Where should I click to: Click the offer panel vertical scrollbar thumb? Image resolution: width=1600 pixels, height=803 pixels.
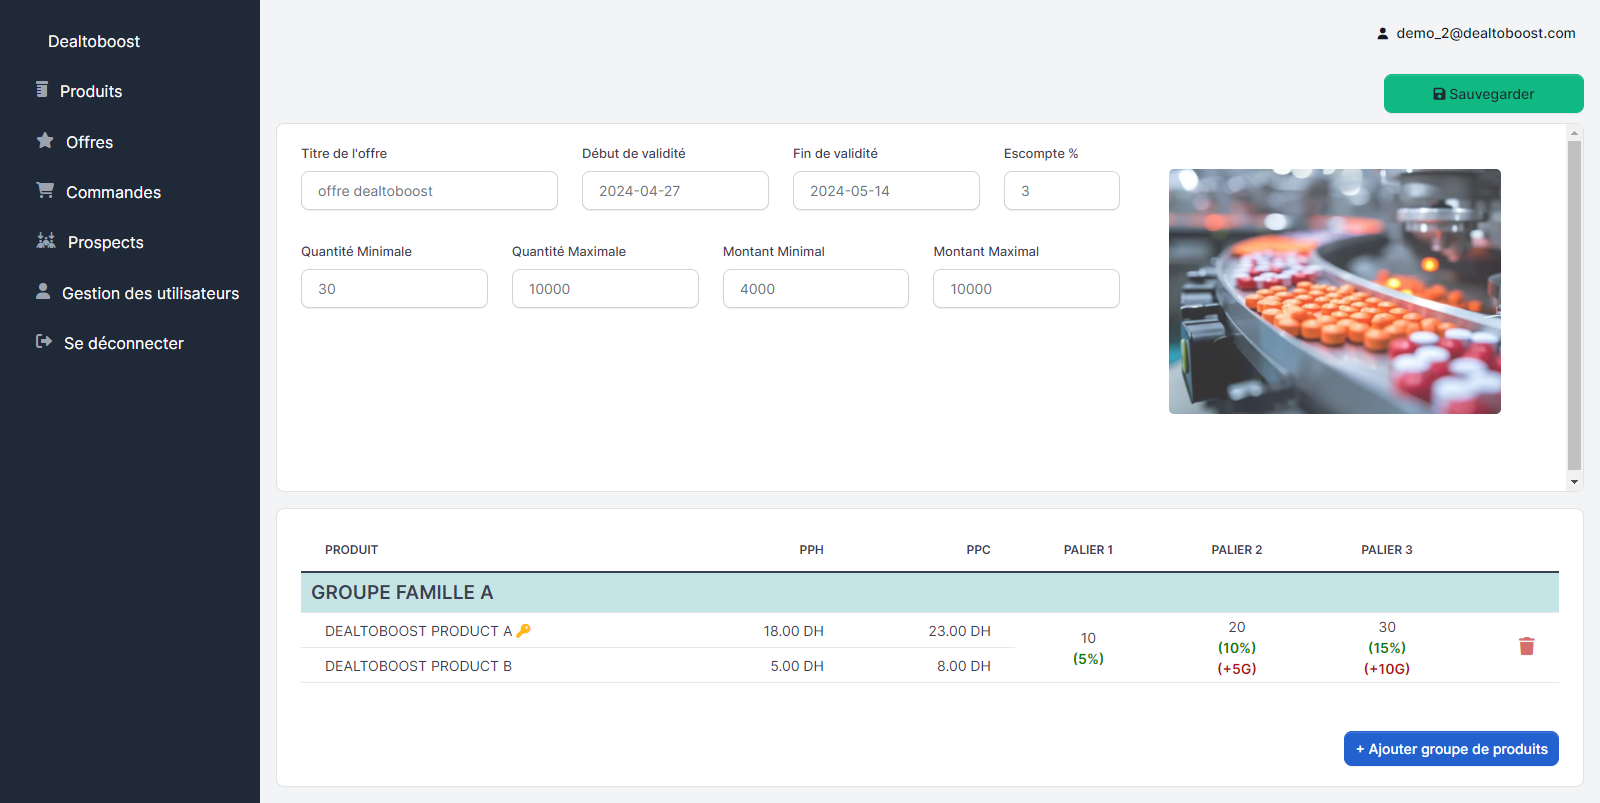coord(1574,305)
